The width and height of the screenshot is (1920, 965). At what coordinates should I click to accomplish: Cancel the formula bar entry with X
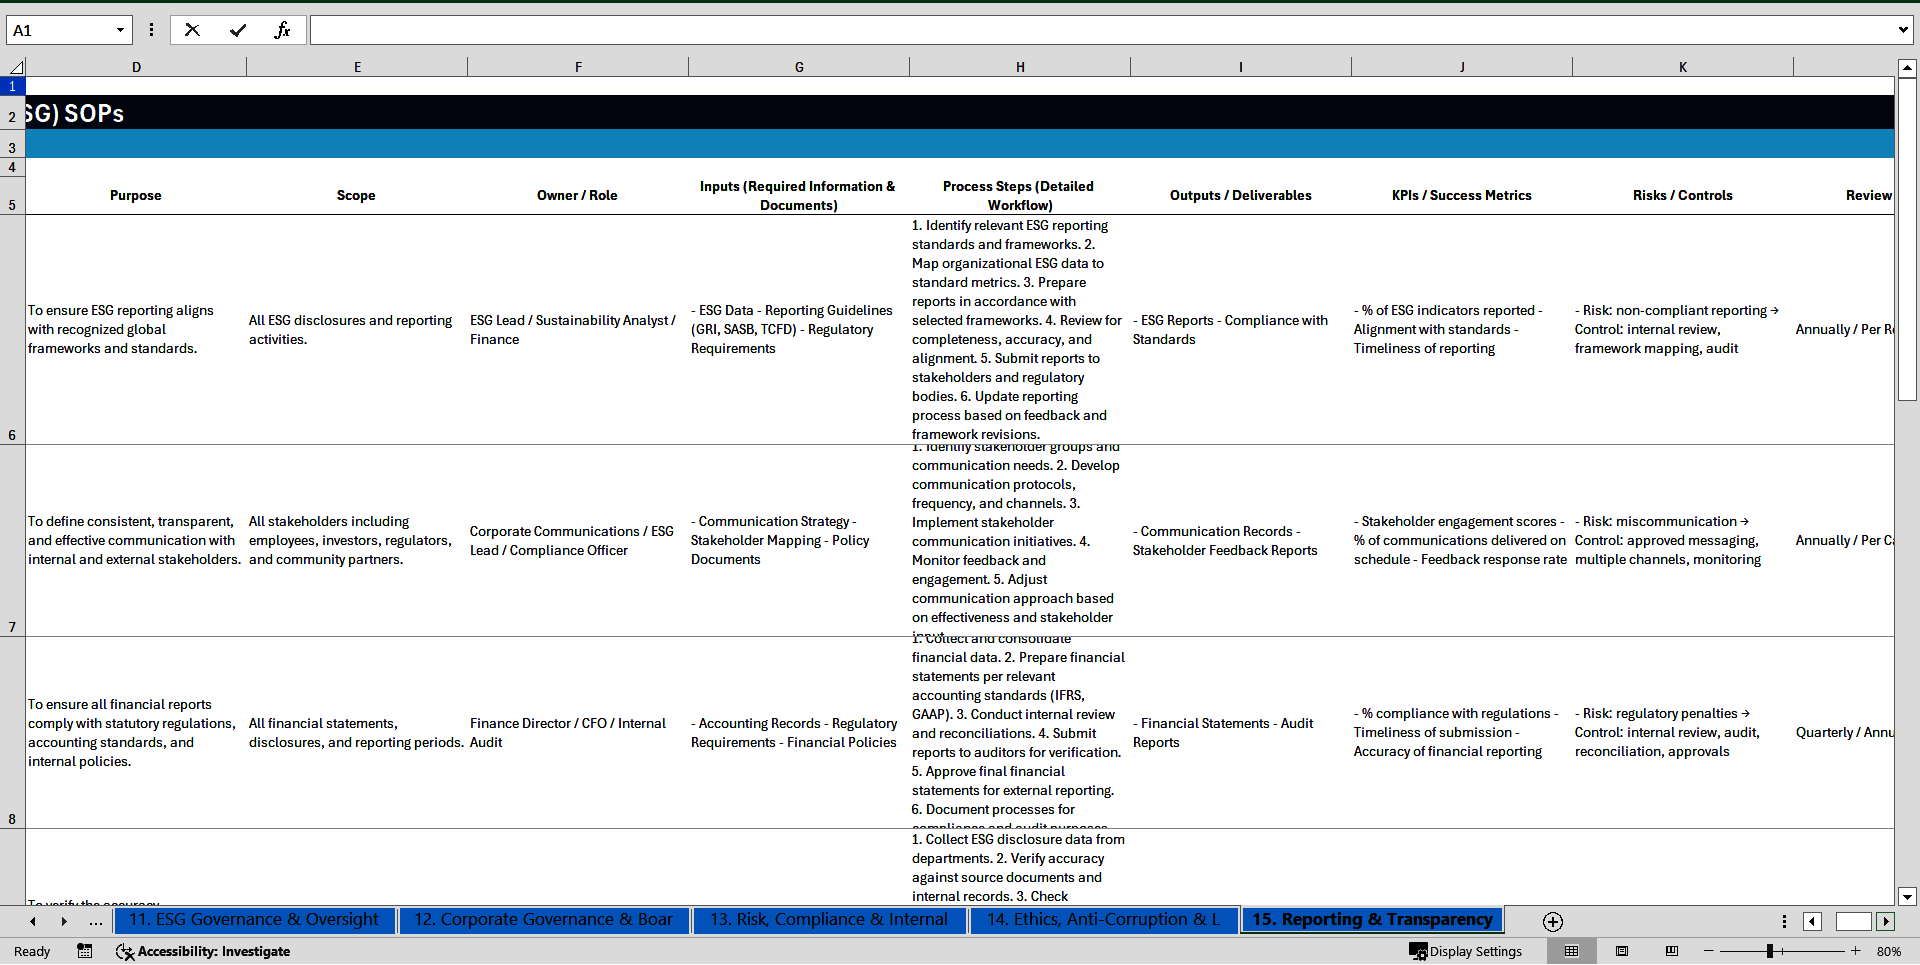(192, 30)
